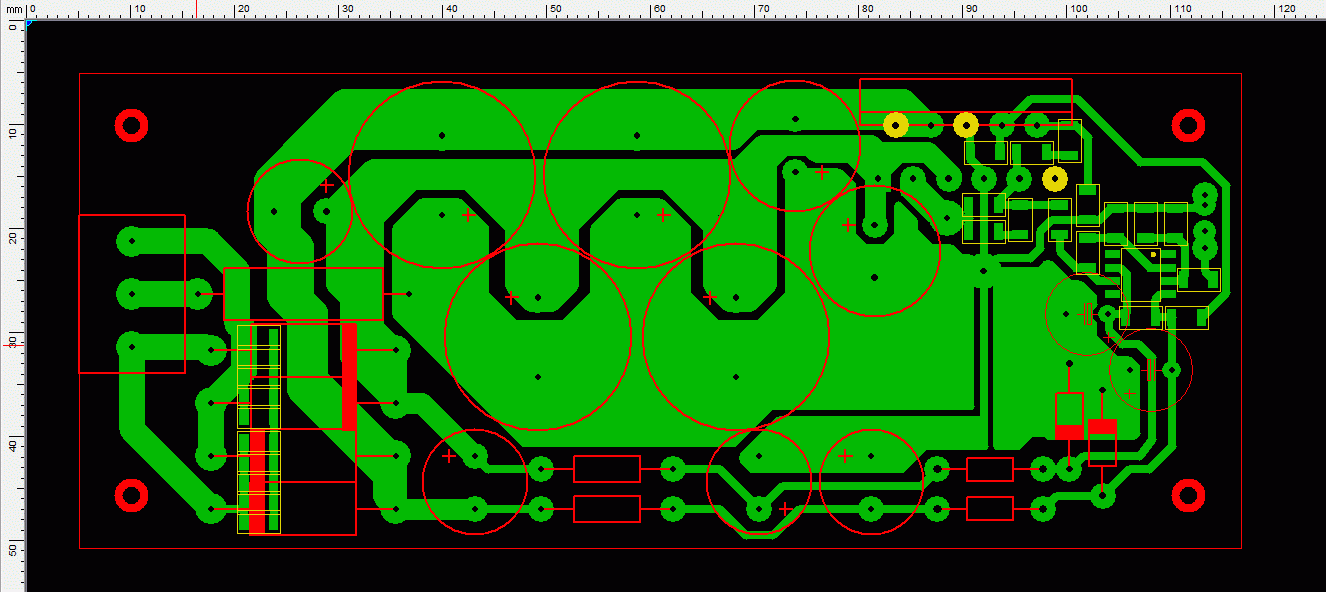Select middle pad of left-edge connector
Viewport: 1326px width, 592px height.
pos(131,294)
